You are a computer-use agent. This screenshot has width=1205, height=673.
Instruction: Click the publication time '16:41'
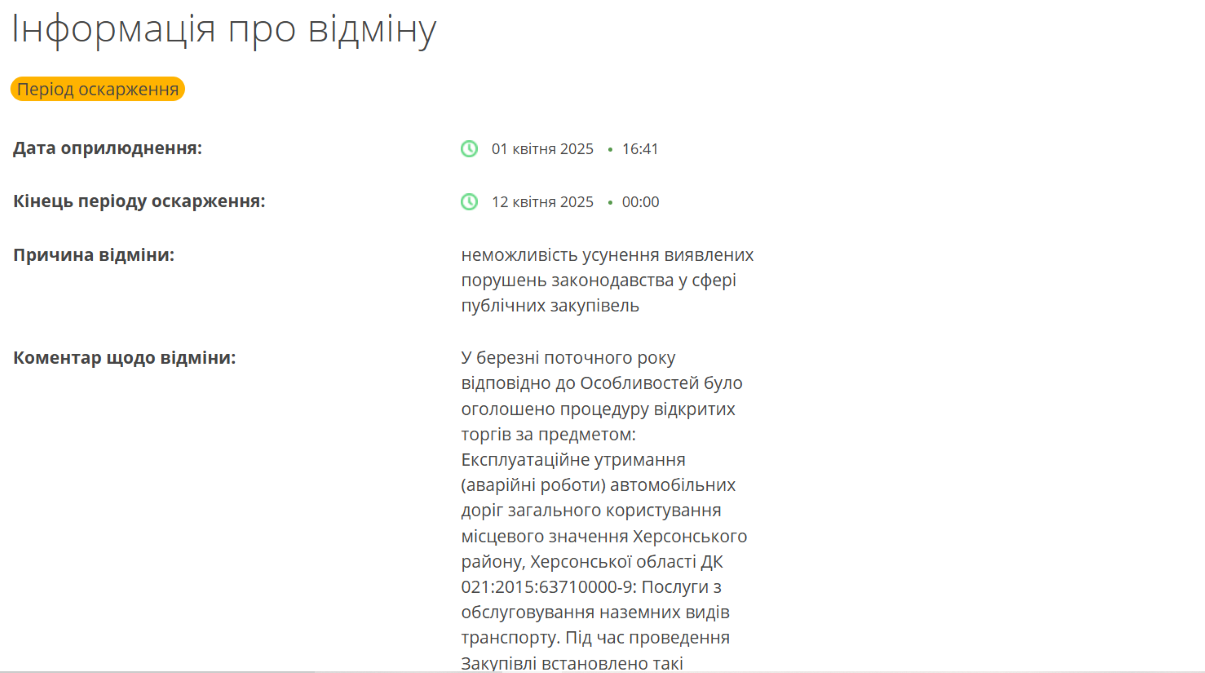(x=640, y=149)
